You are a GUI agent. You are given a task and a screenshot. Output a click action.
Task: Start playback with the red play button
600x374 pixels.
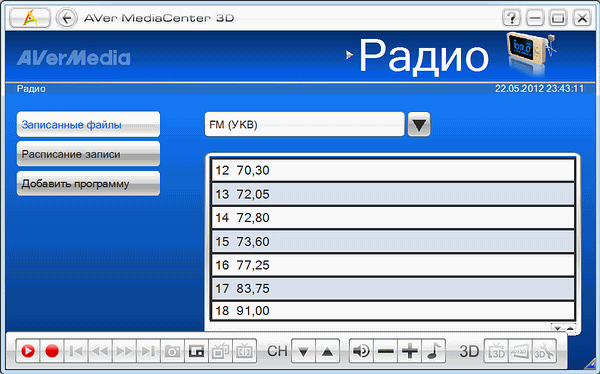(28, 351)
